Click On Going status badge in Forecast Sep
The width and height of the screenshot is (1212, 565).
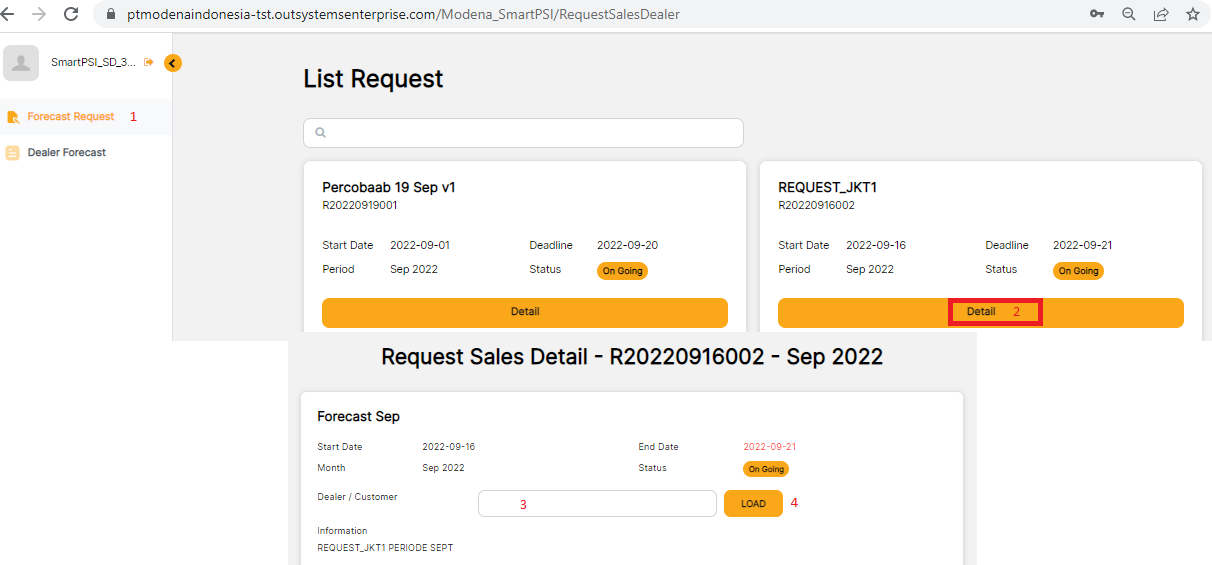pyautogui.click(x=765, y=469)
